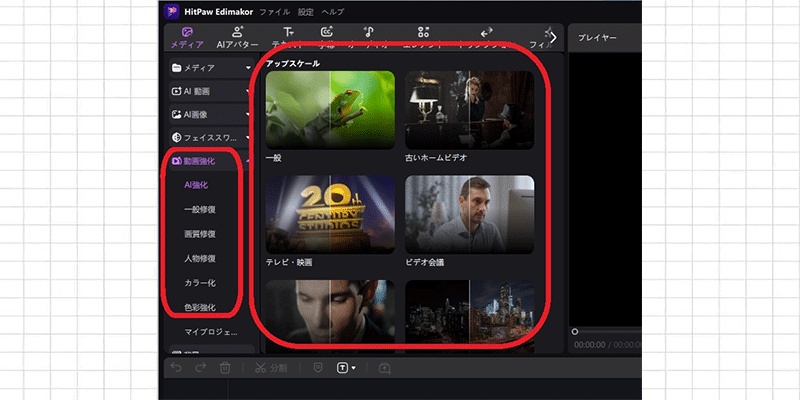800x400 pixels.
Task: Click the プレイヤー panel title
Action: pyautogui.click(x=597, y=38)
